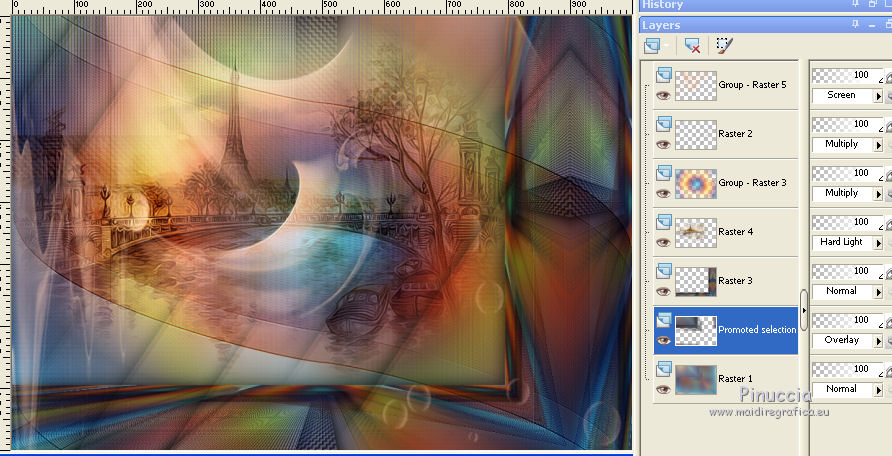Open Raster 2's Multiply blend mode dropdown
Viewport: 892px width, 456px height.
tap(878, 145)
